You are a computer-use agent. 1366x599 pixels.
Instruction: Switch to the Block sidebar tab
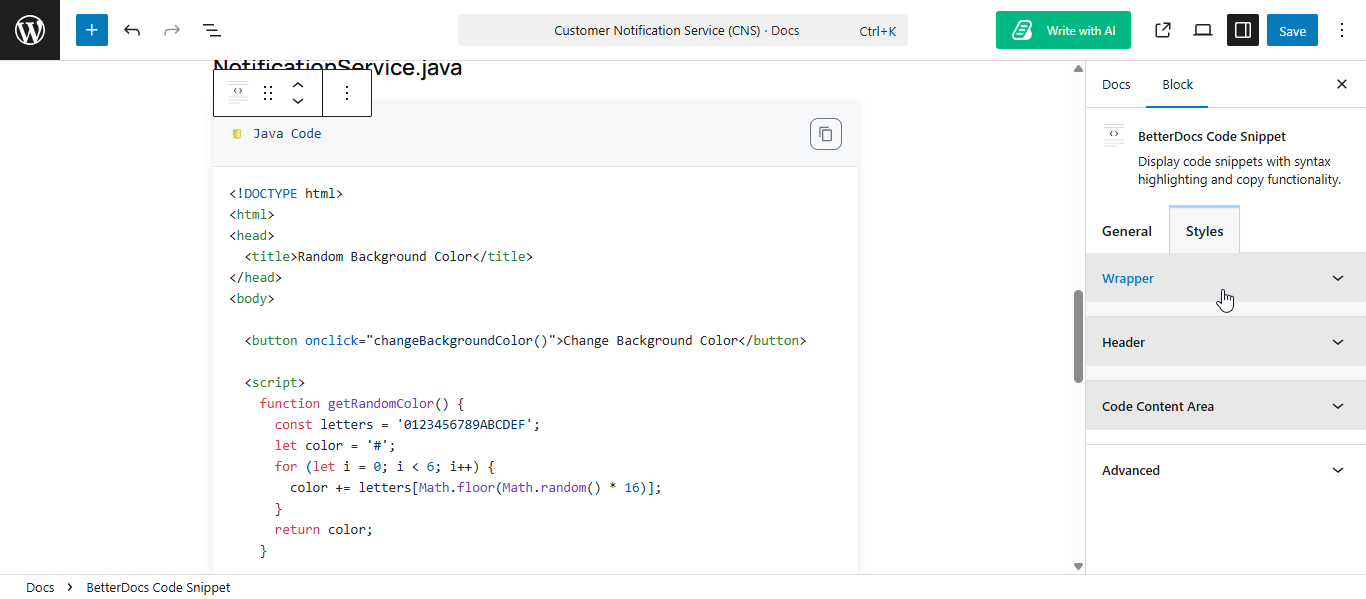click(x=1177, y=84)
